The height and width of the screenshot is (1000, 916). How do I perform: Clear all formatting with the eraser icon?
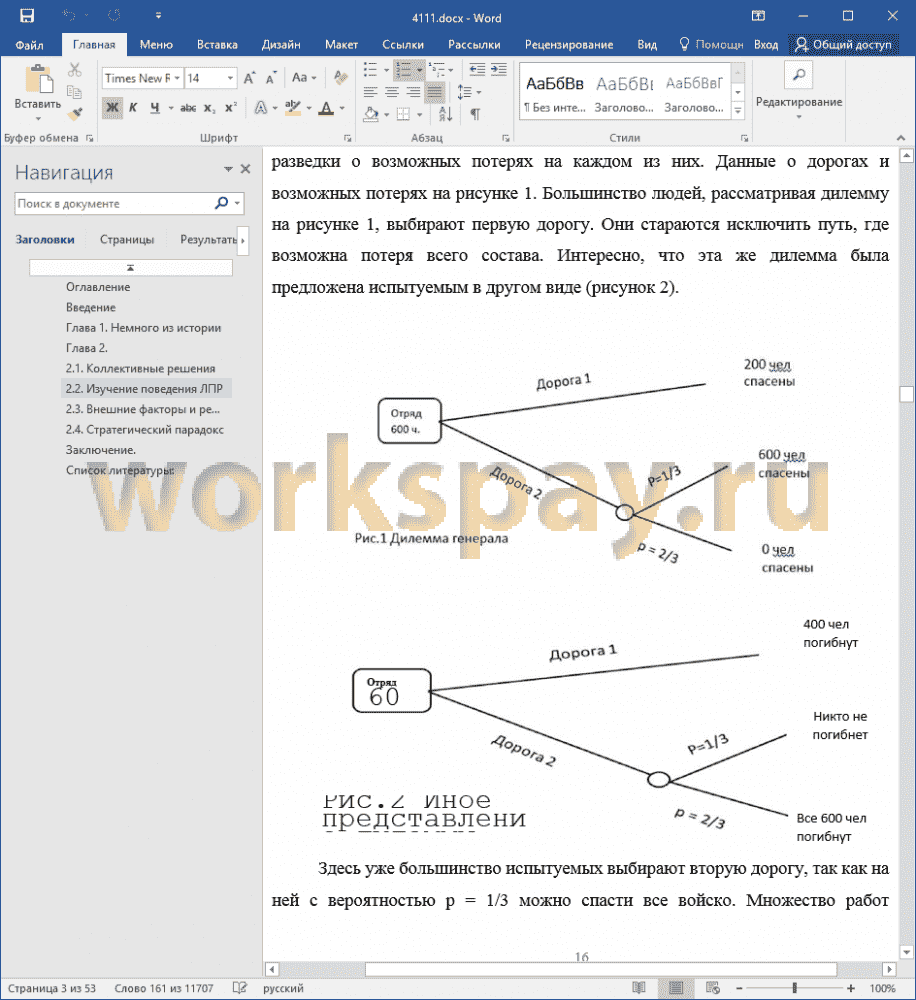coord(341,78)
